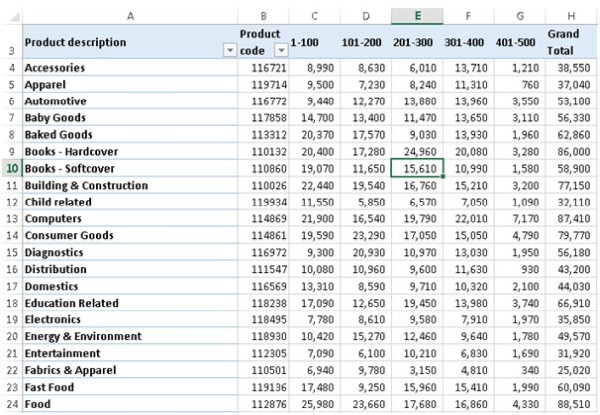Click the select-all corner of the sheet

pos(10,15)
